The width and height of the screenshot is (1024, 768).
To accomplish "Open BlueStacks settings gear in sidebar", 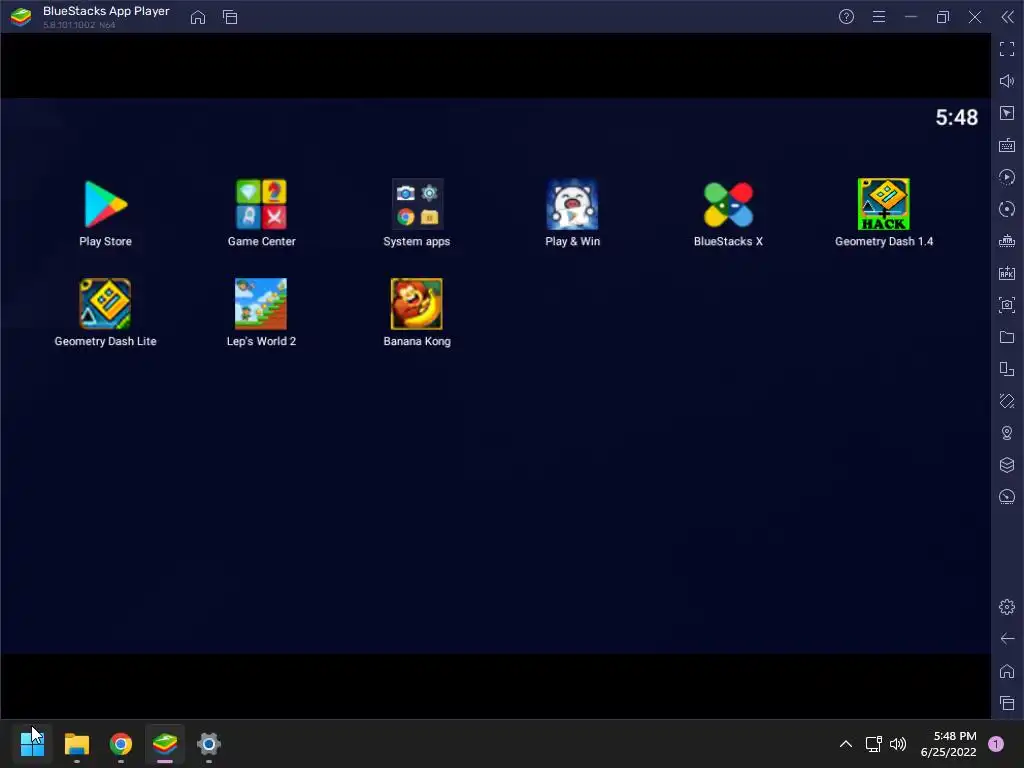I will [x=1007, y=607].
